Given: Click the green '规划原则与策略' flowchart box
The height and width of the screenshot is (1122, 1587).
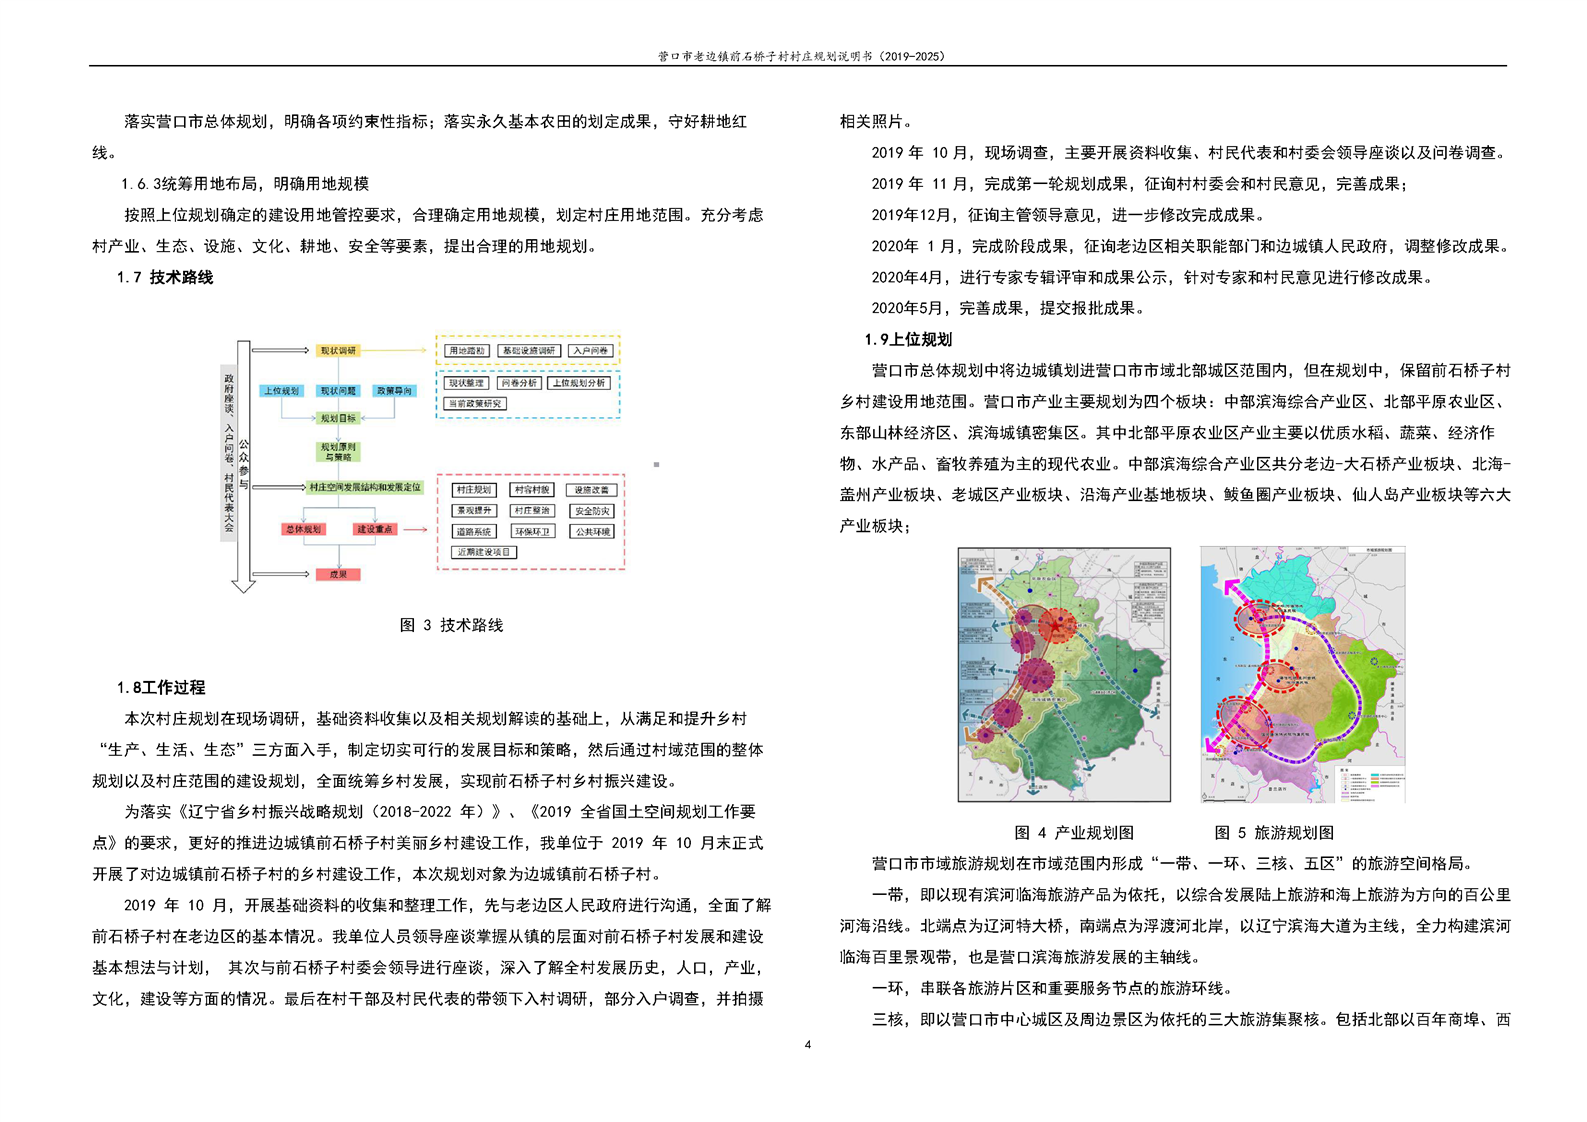Looking at the screenshot, I should tap(338, 452).
